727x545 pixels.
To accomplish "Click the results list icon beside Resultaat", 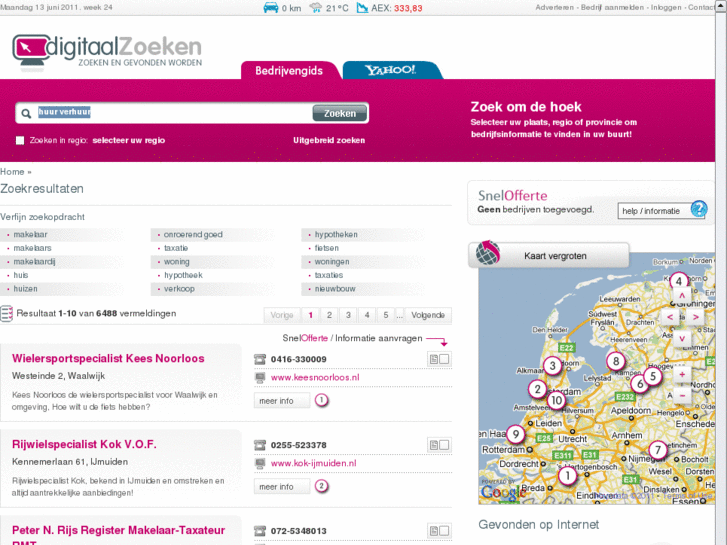I will pos(6,314).
